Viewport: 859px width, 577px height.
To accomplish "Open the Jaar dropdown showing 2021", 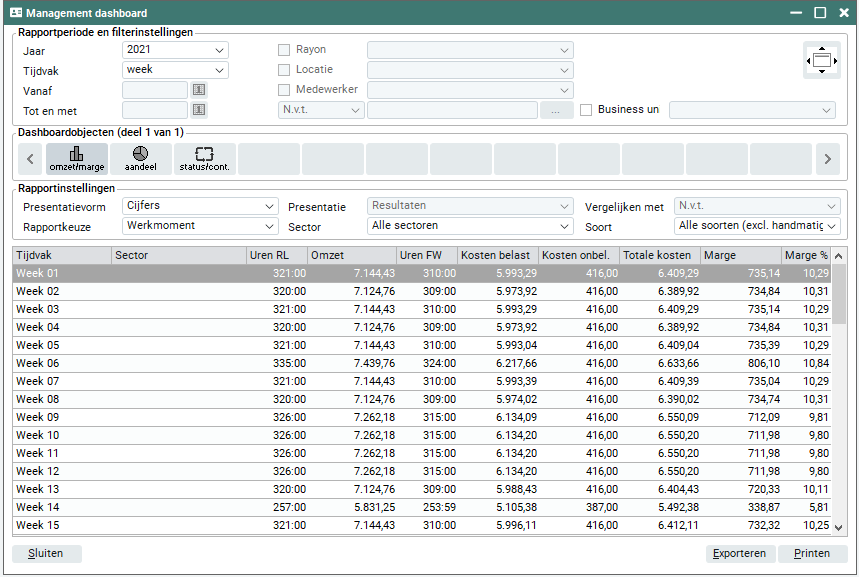I will pos(175,50).
